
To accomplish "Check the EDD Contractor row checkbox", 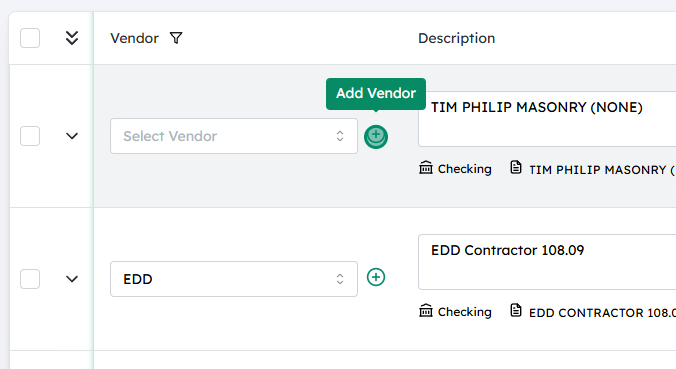I will tap(30, 279).
